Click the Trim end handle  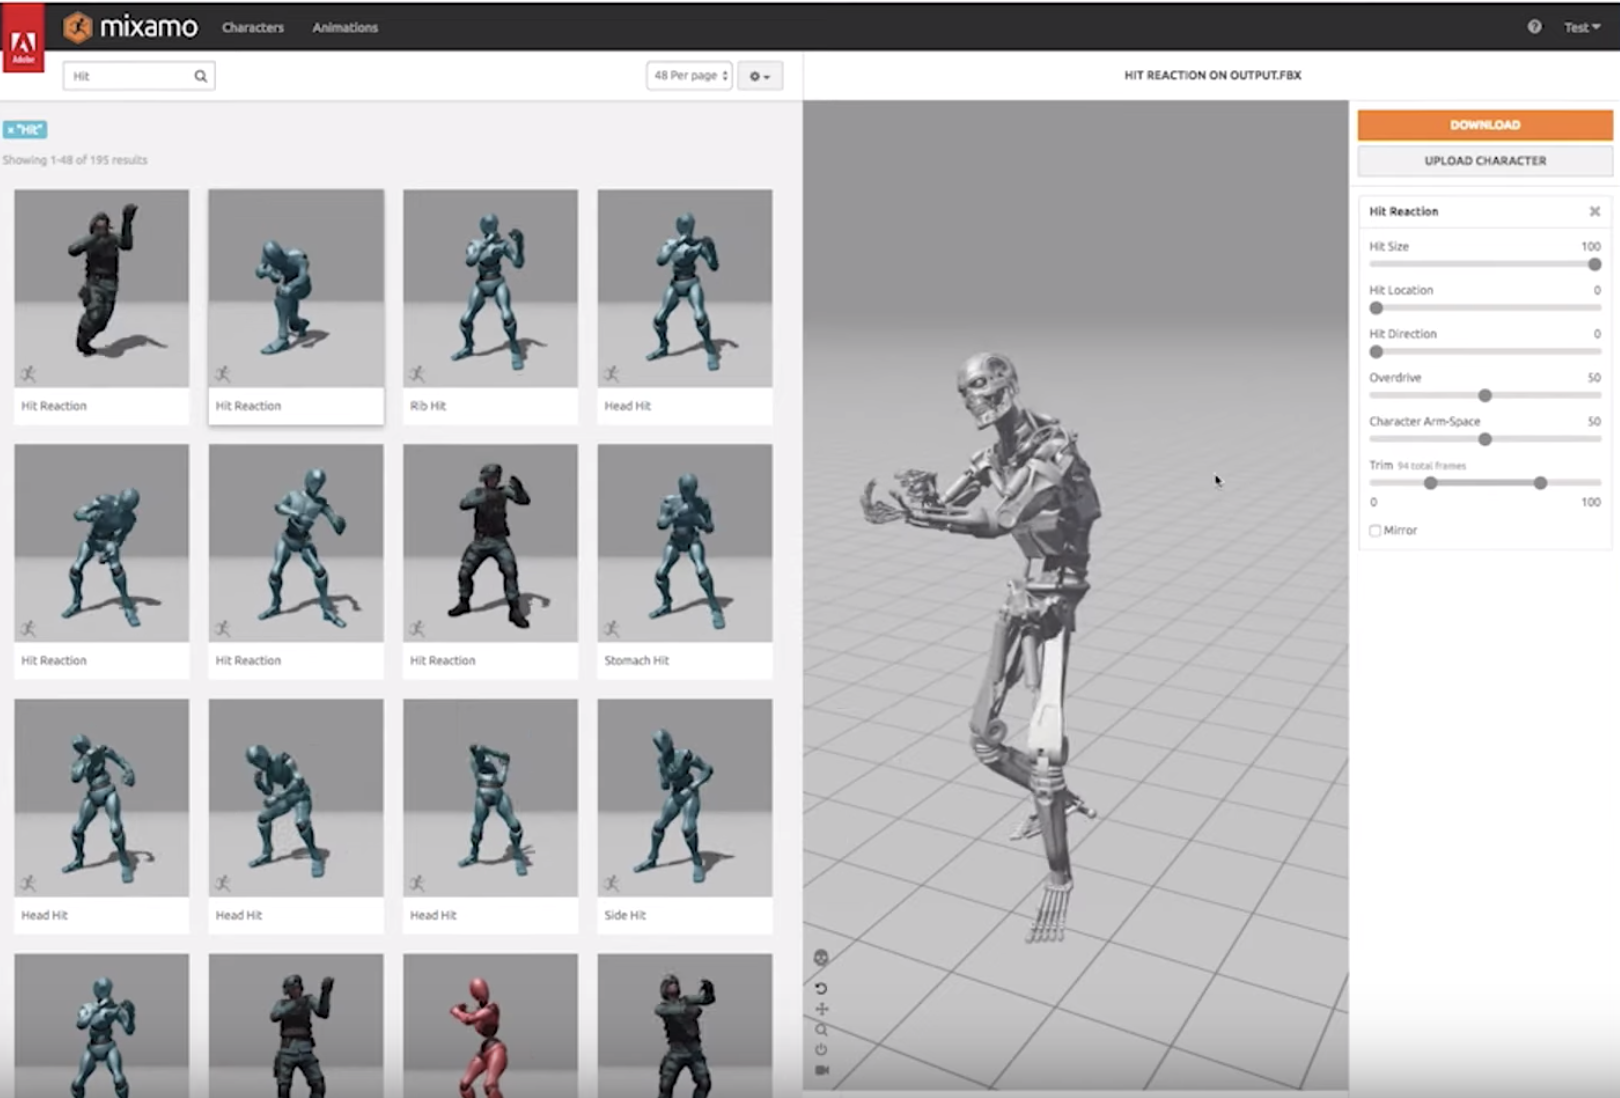(x=1541, y=483)
